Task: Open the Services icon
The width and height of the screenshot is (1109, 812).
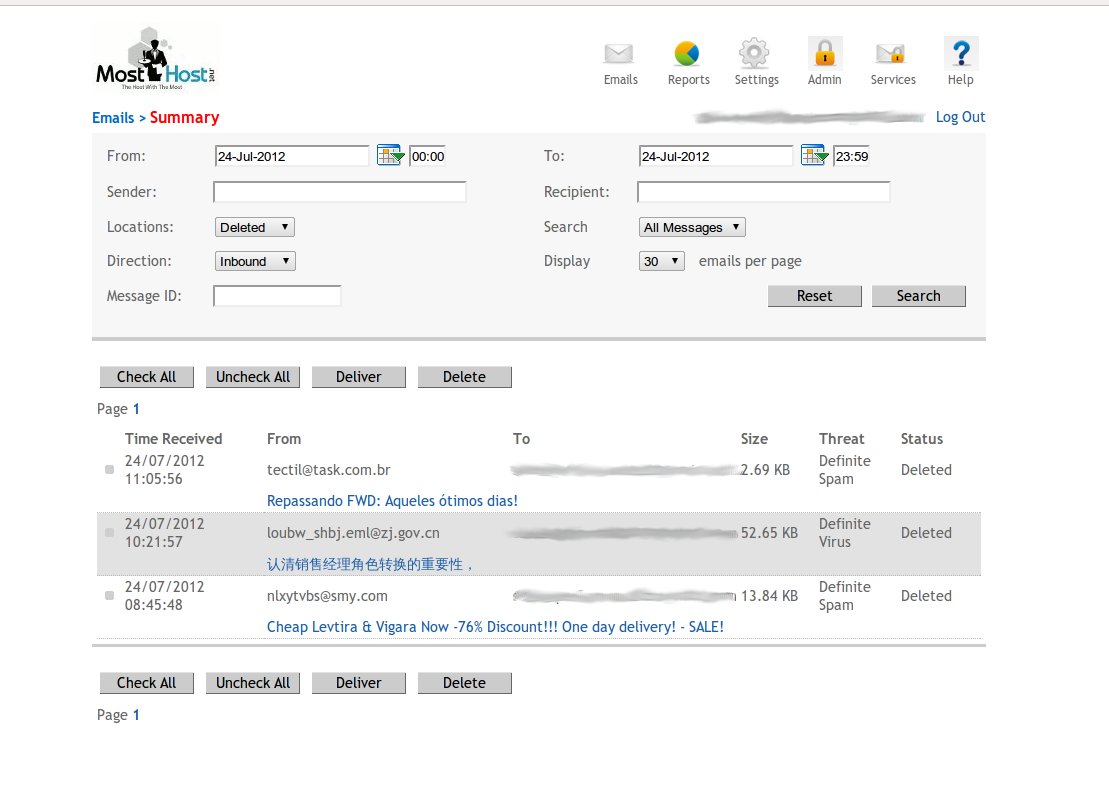Action: [x=892, y=54]
